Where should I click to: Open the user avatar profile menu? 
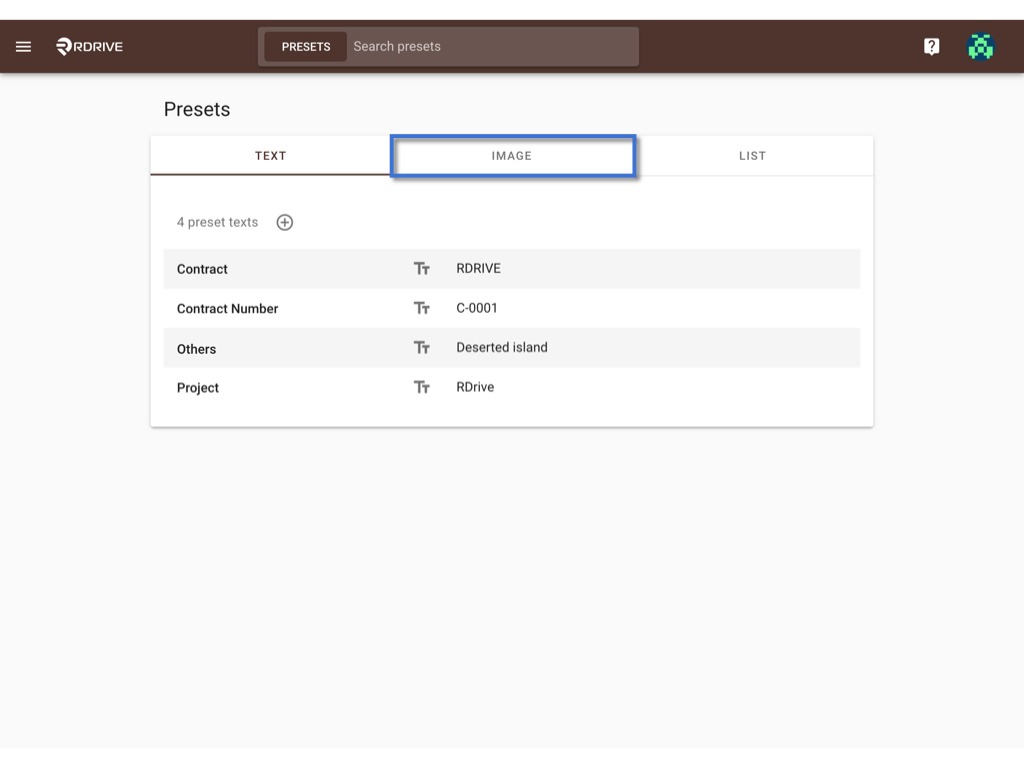click(x=980, y=46)
